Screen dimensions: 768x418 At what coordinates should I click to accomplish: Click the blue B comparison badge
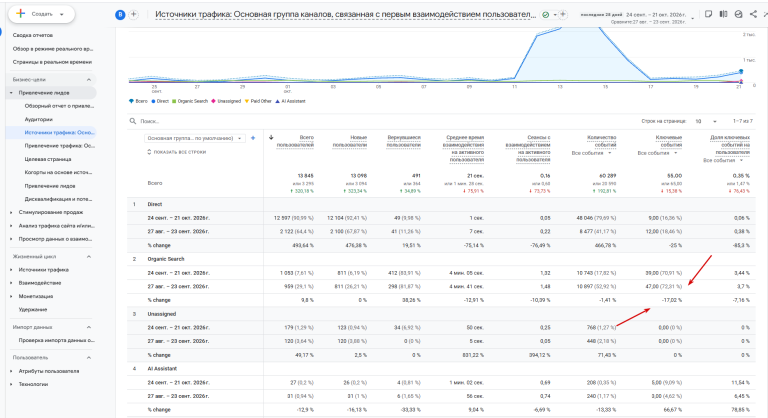coord(120,15)
